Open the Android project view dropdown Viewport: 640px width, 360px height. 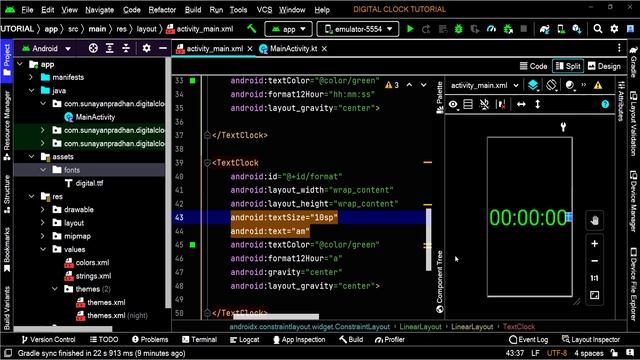coord(47,48)
